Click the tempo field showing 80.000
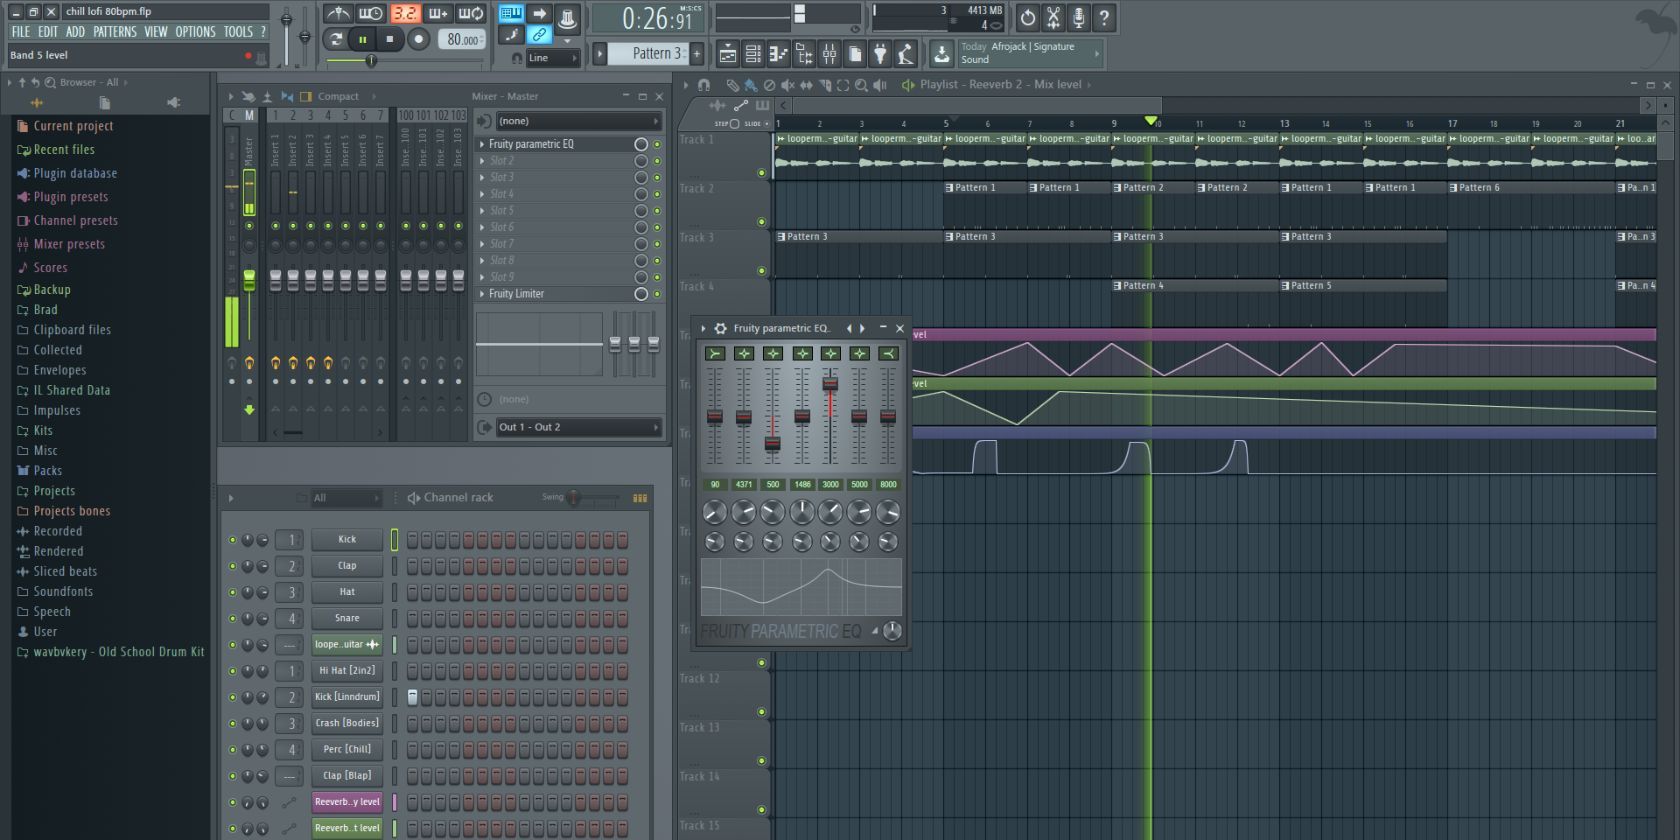Viewport: 1680px width, 840px height. click(463, 39)
